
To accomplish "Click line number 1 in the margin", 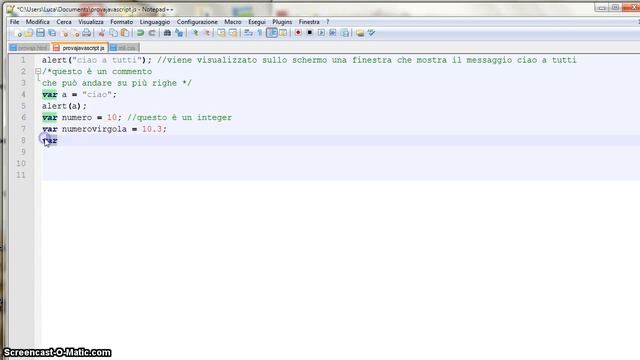I will coord(23,60).
